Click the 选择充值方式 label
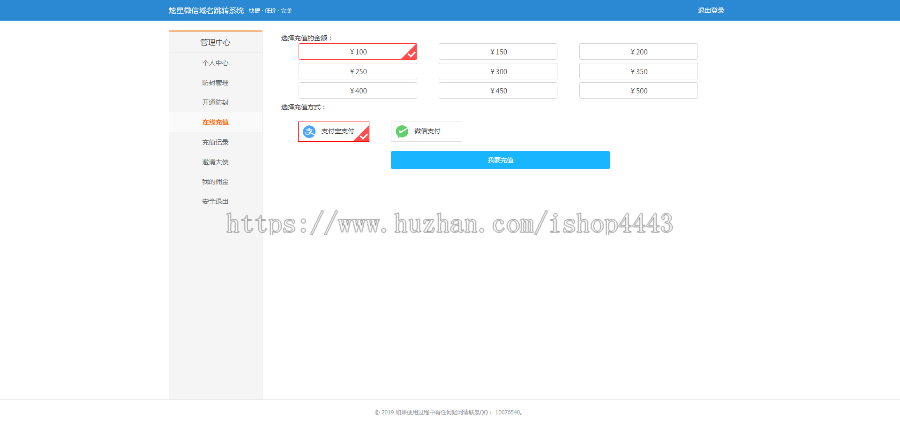Viewport: 900px width, 443px height. click(303, 107)
